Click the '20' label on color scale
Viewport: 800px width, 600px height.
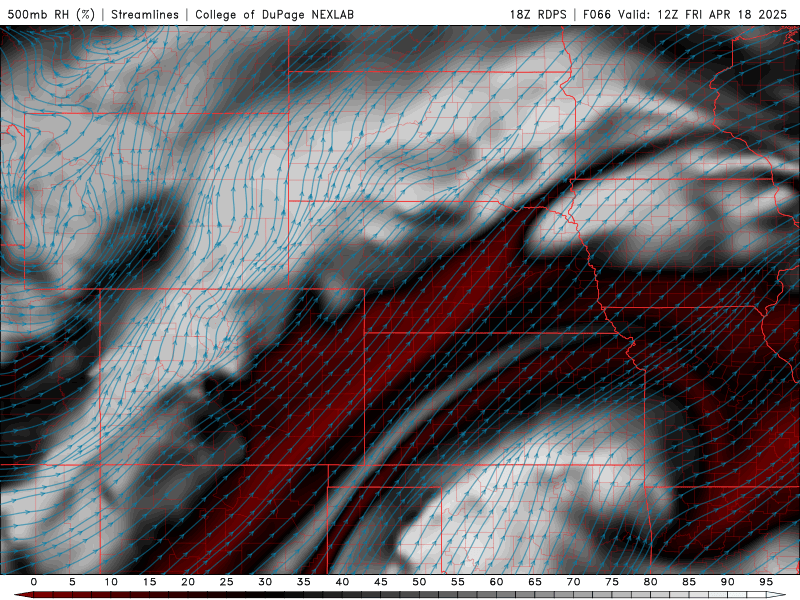pyautogui.click(x=188, y=582)
